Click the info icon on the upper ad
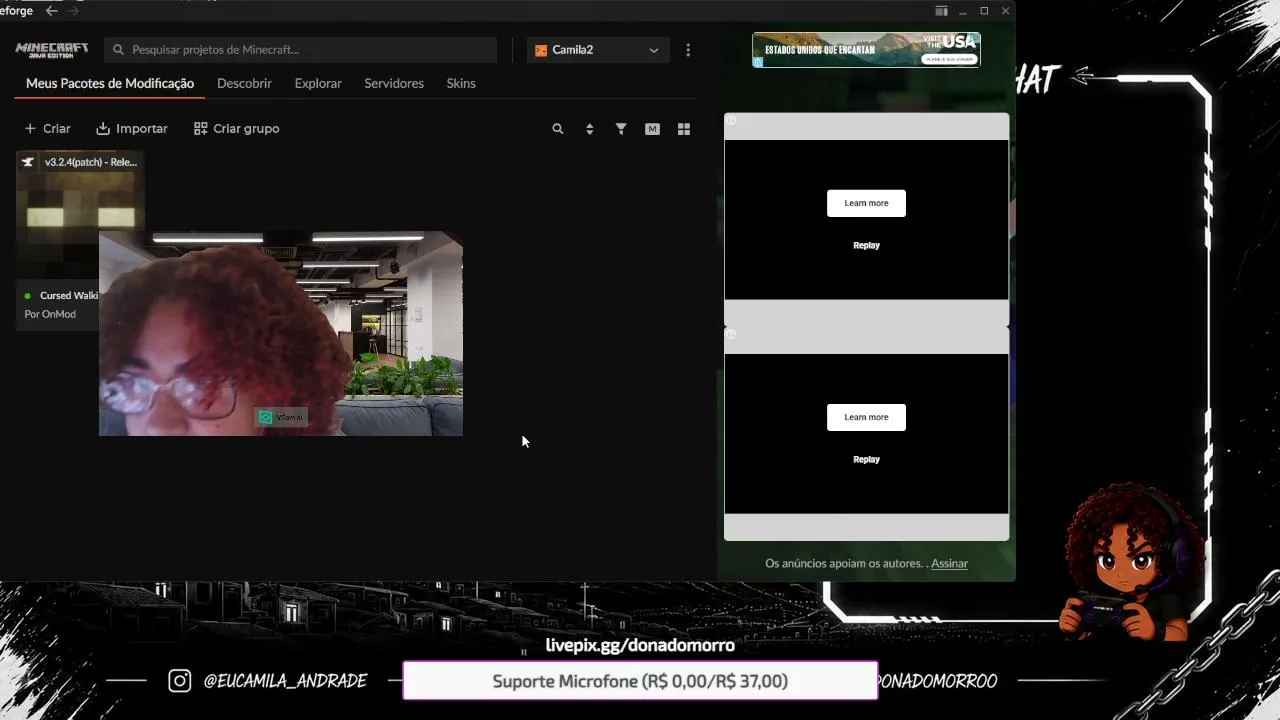Viewport: 1280px width, 720px height. [731, 120]
